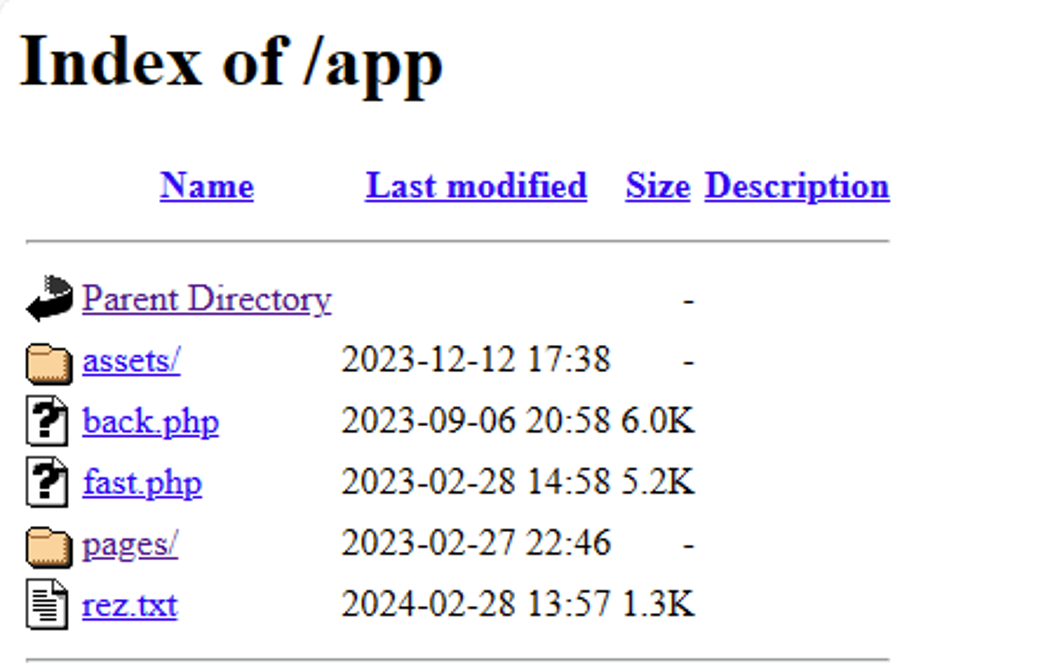Click the question mark icon beside fast.php
This screenshot has height=663, width=1050.
point(47,484)
